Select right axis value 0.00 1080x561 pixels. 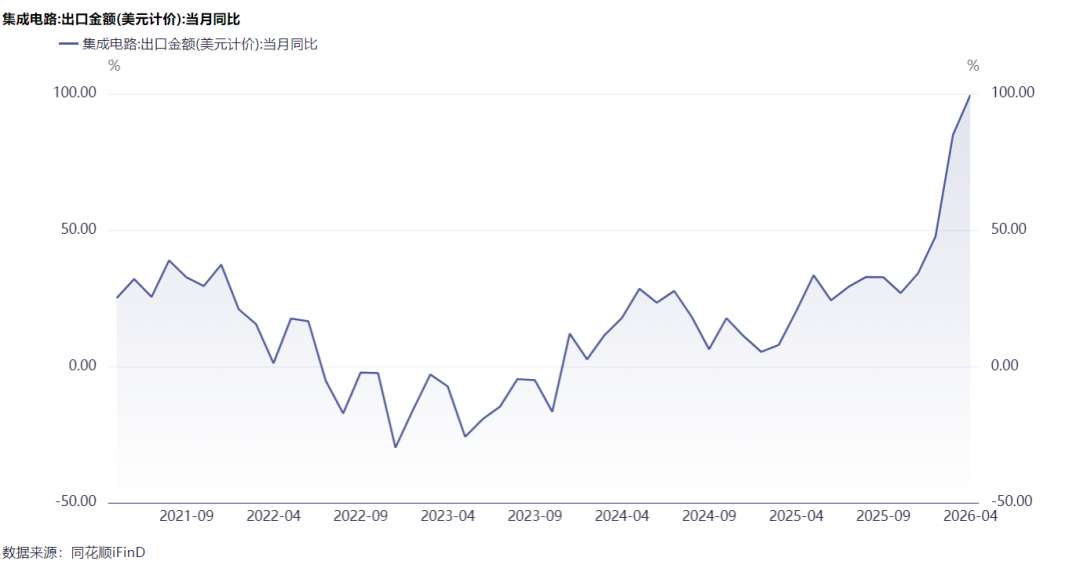click(1004, 365)
